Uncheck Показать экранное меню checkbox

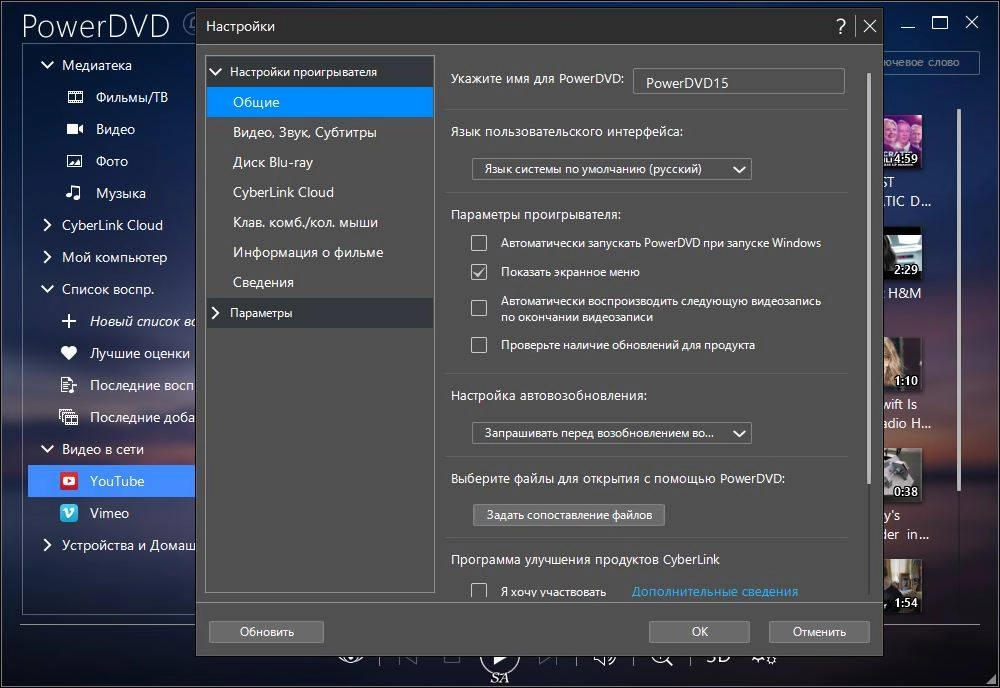coord(479,272)
